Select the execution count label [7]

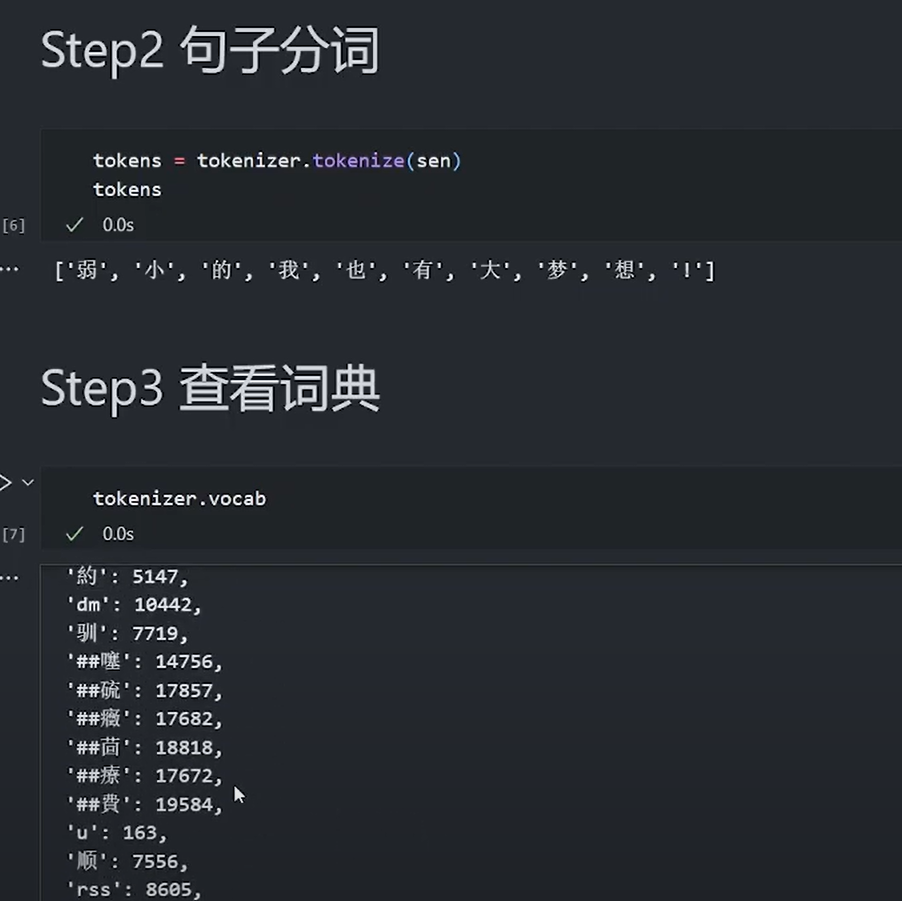tap(14, 535)
